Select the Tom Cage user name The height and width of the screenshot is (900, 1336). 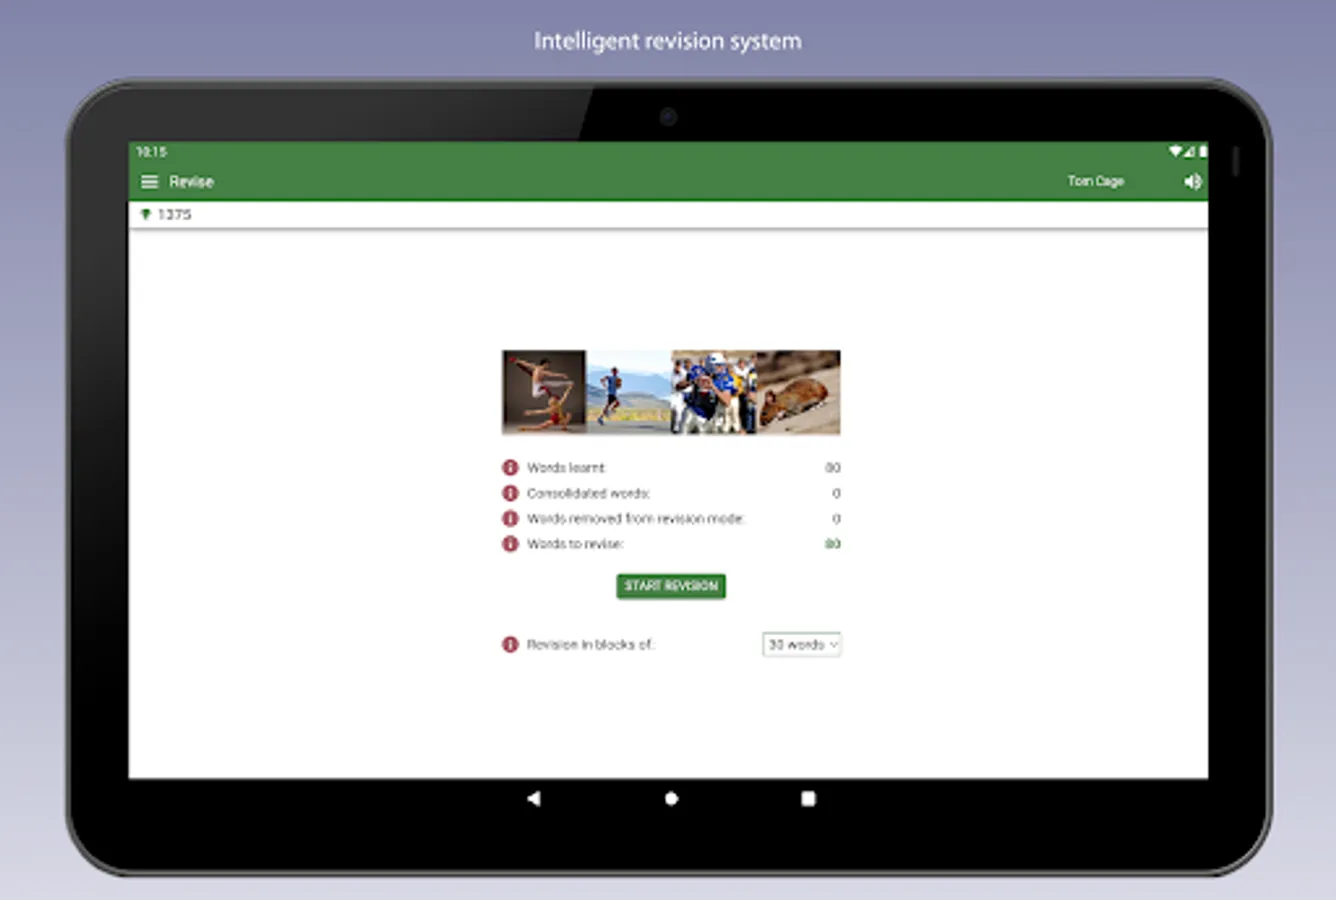point(1096,181)
